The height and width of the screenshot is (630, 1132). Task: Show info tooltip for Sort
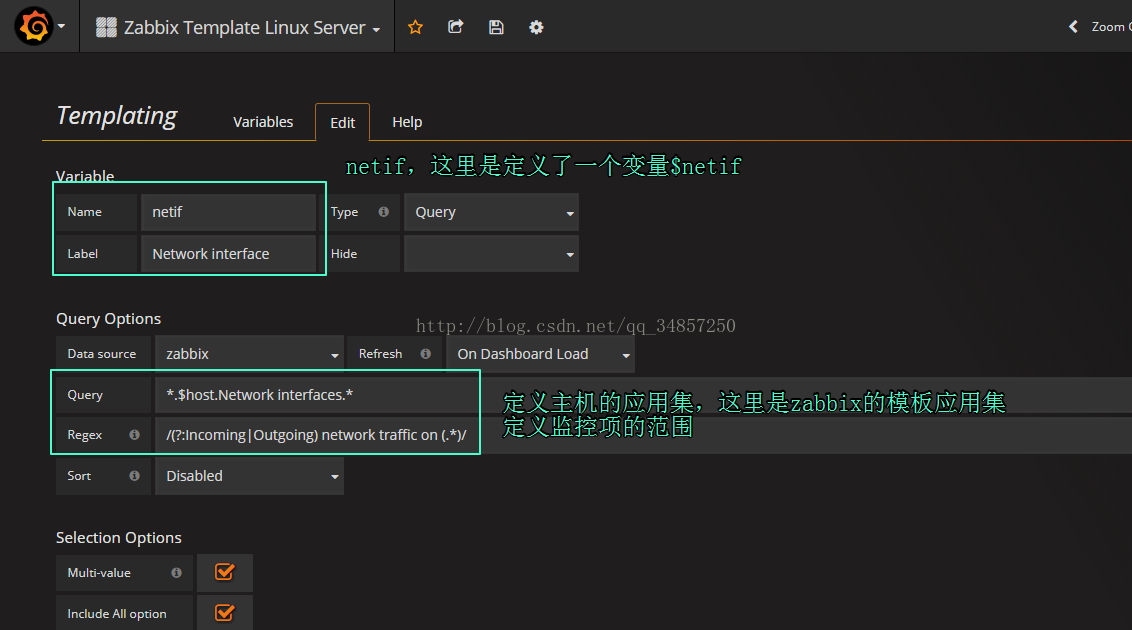(134, 476)
